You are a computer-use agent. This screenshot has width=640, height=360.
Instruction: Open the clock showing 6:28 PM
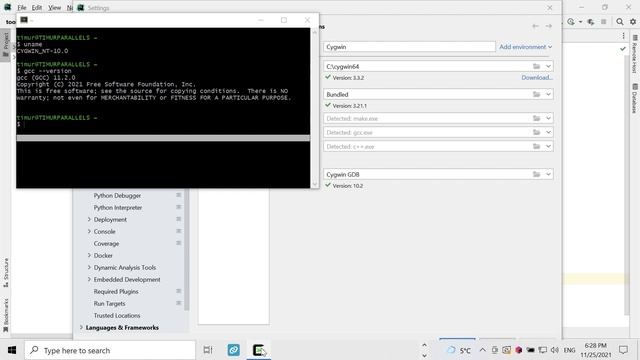pos(595,350)
